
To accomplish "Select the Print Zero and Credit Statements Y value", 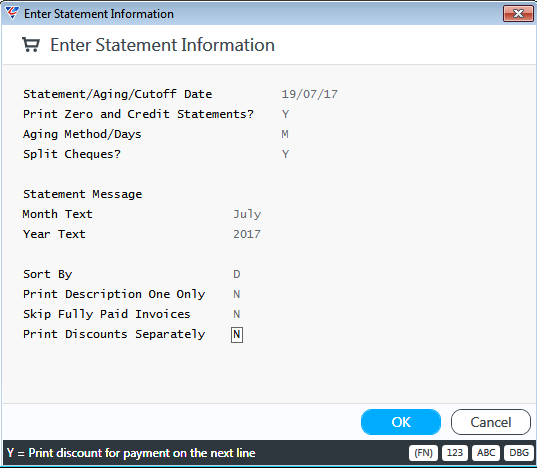I will (285, 114).
